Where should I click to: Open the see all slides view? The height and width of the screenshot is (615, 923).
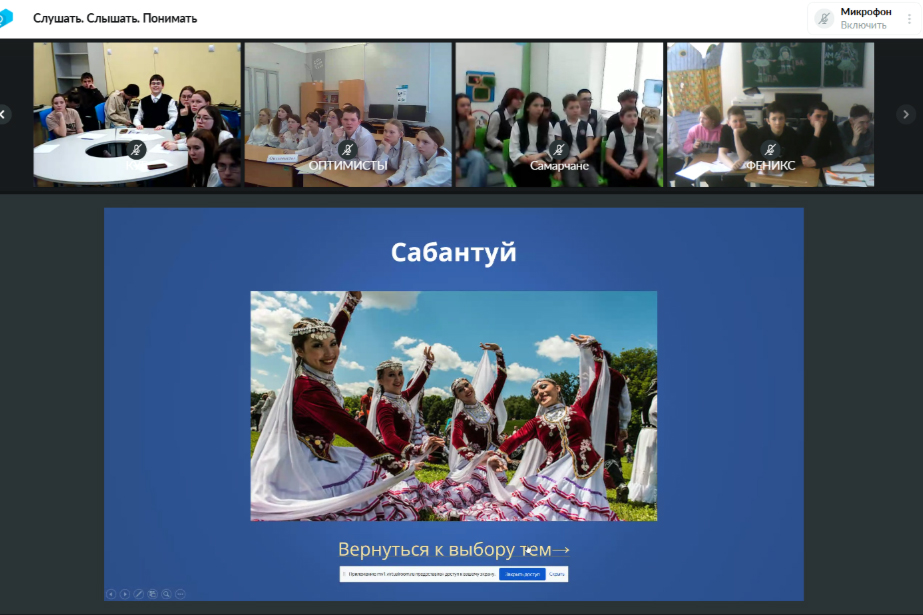point(153,593)
